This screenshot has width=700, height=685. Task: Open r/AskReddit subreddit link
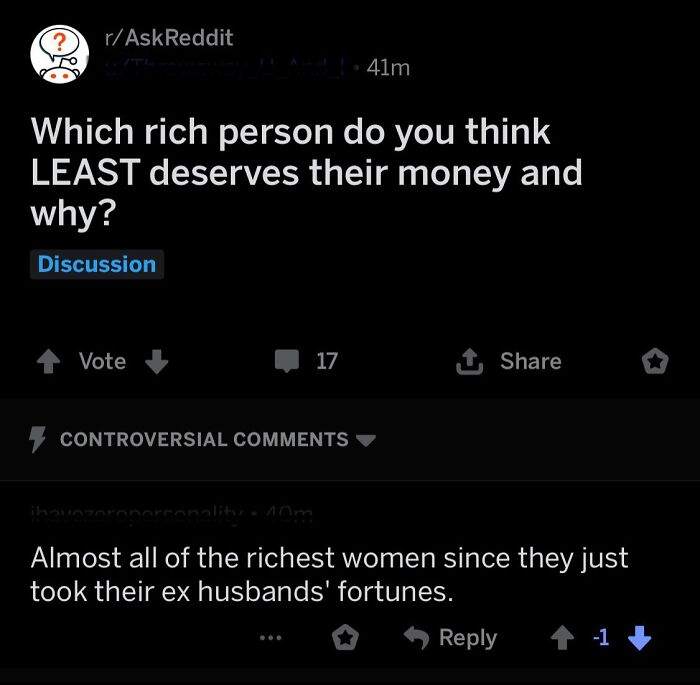169,38
